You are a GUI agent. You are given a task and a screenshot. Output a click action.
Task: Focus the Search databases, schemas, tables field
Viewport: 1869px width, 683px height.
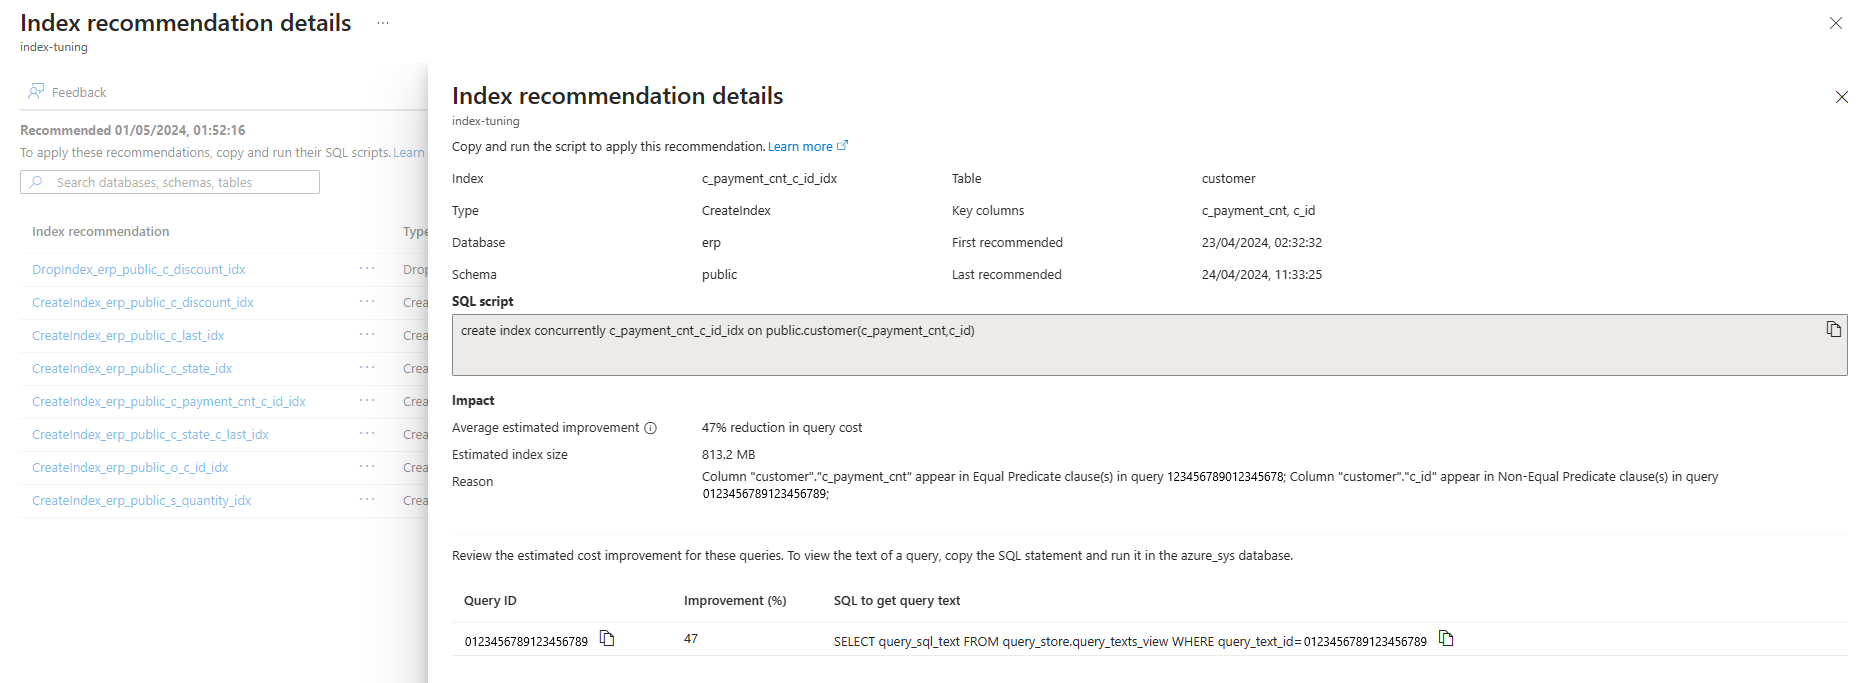[x=170, y=182]
